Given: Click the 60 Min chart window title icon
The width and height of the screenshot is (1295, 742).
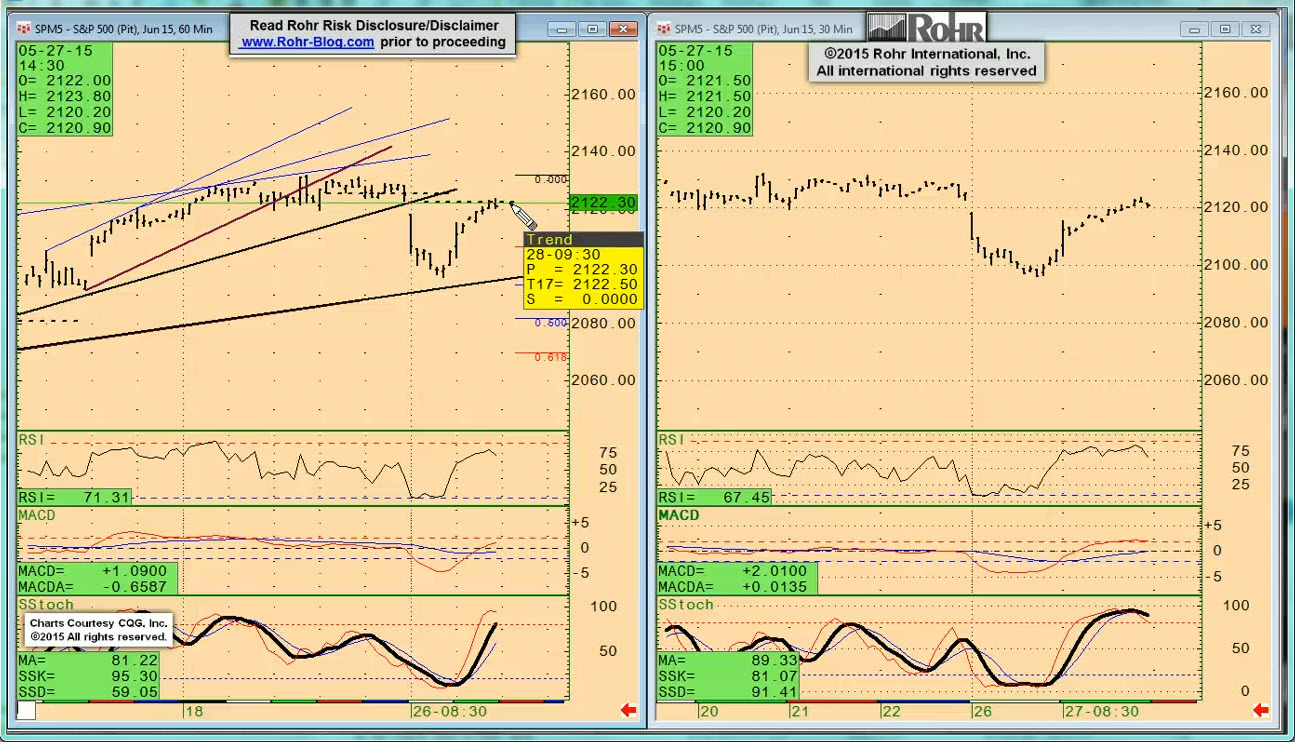Looking at the screenshot, I should 24,29.
